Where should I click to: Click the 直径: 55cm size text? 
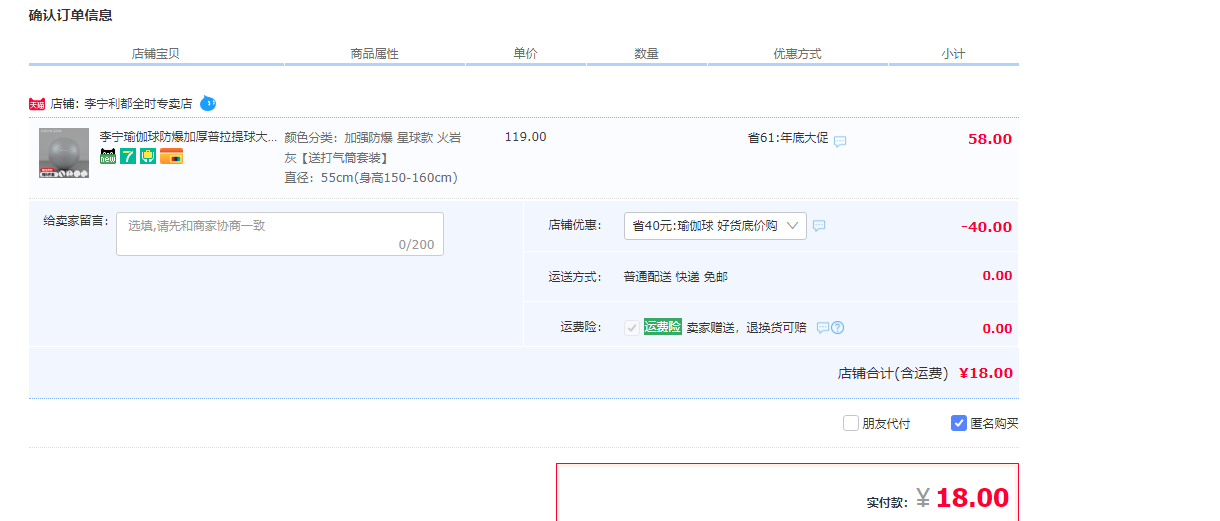pos(371,178)
